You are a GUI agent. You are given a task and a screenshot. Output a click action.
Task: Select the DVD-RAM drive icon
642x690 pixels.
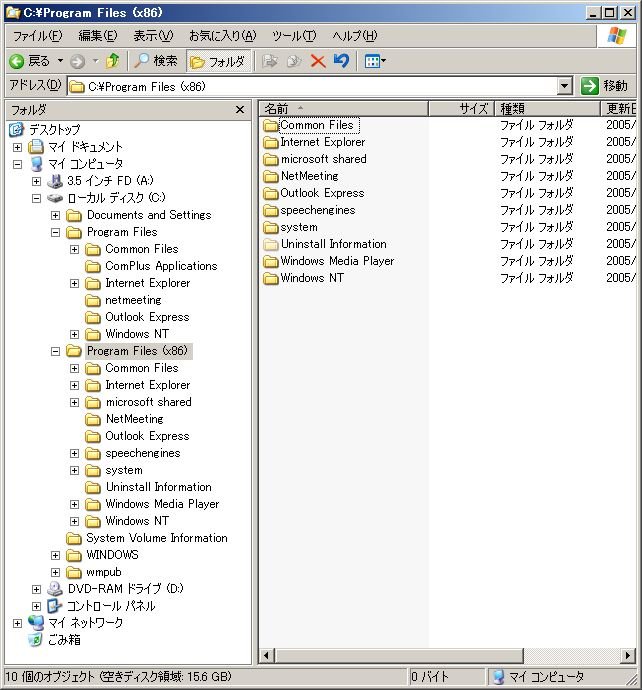55,589
